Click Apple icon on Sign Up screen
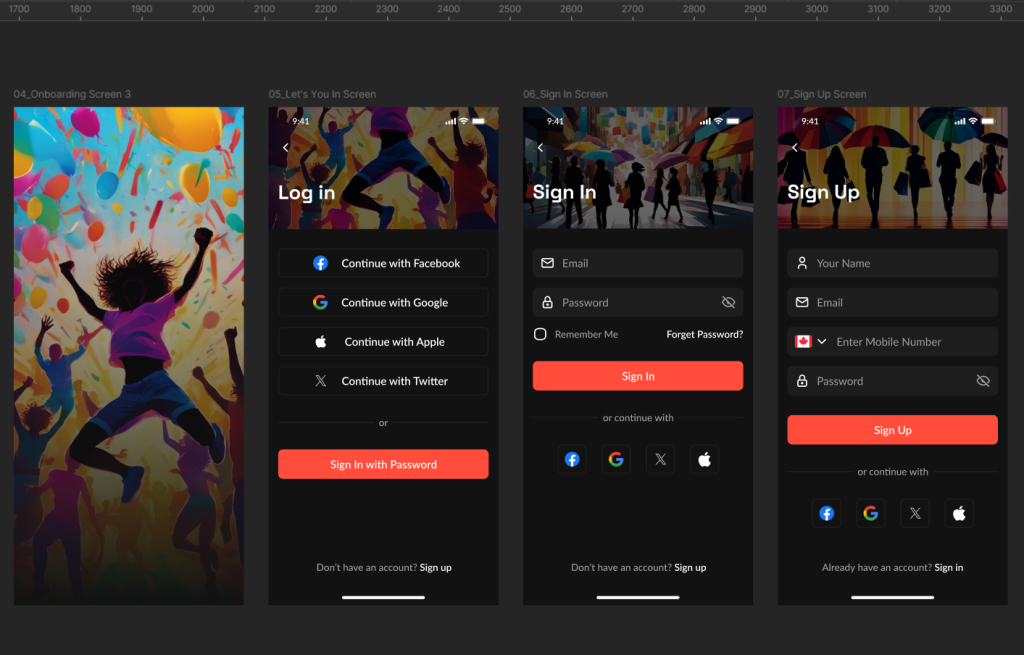1024x655 pixels. (959, 513)
